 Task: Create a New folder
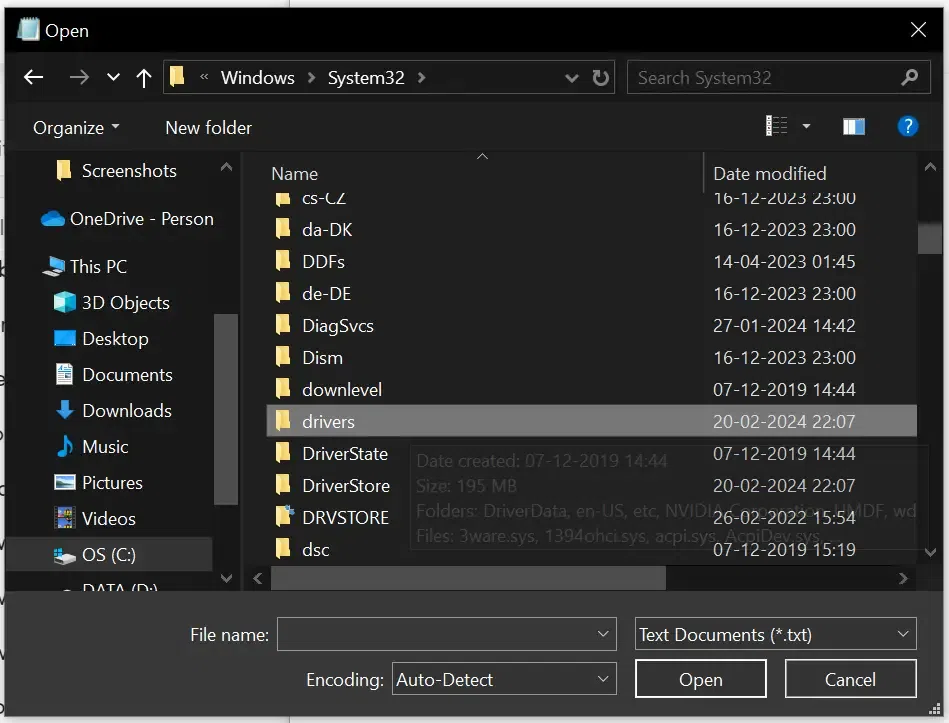pos(208,128)
